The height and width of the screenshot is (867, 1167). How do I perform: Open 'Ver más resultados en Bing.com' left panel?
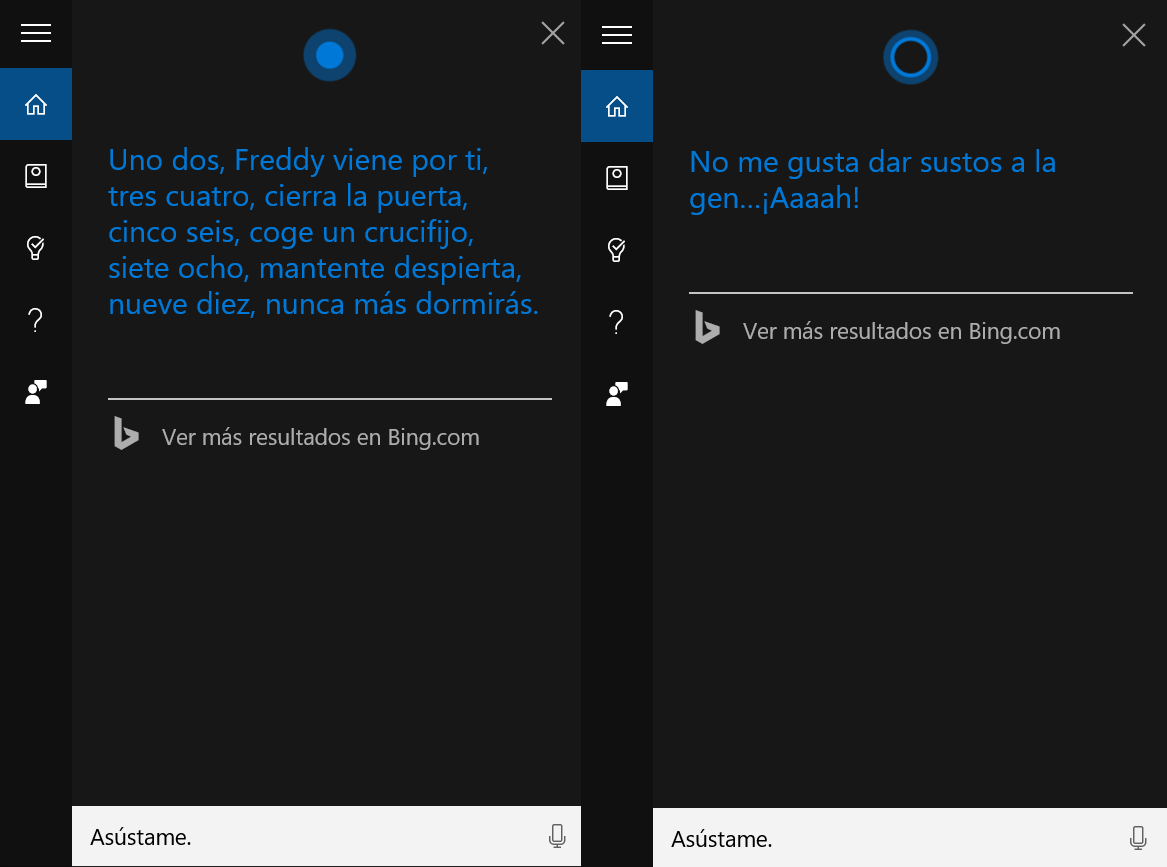[x=321, y=437]
